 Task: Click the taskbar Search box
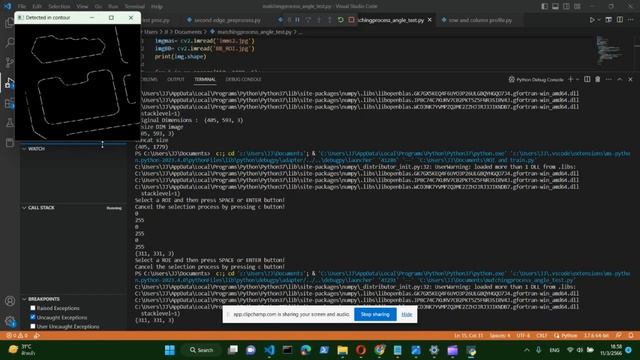pyautogui.click(x=202, y=350)
